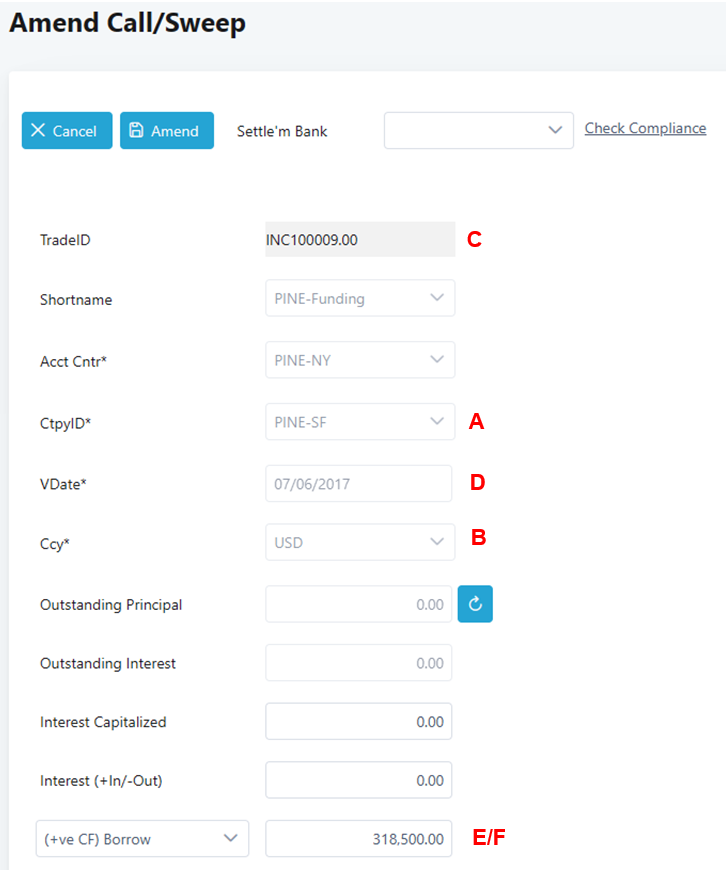Open the Ccy USD currency dropdown
Screen dimensions: 726x870
pos(360,542)
